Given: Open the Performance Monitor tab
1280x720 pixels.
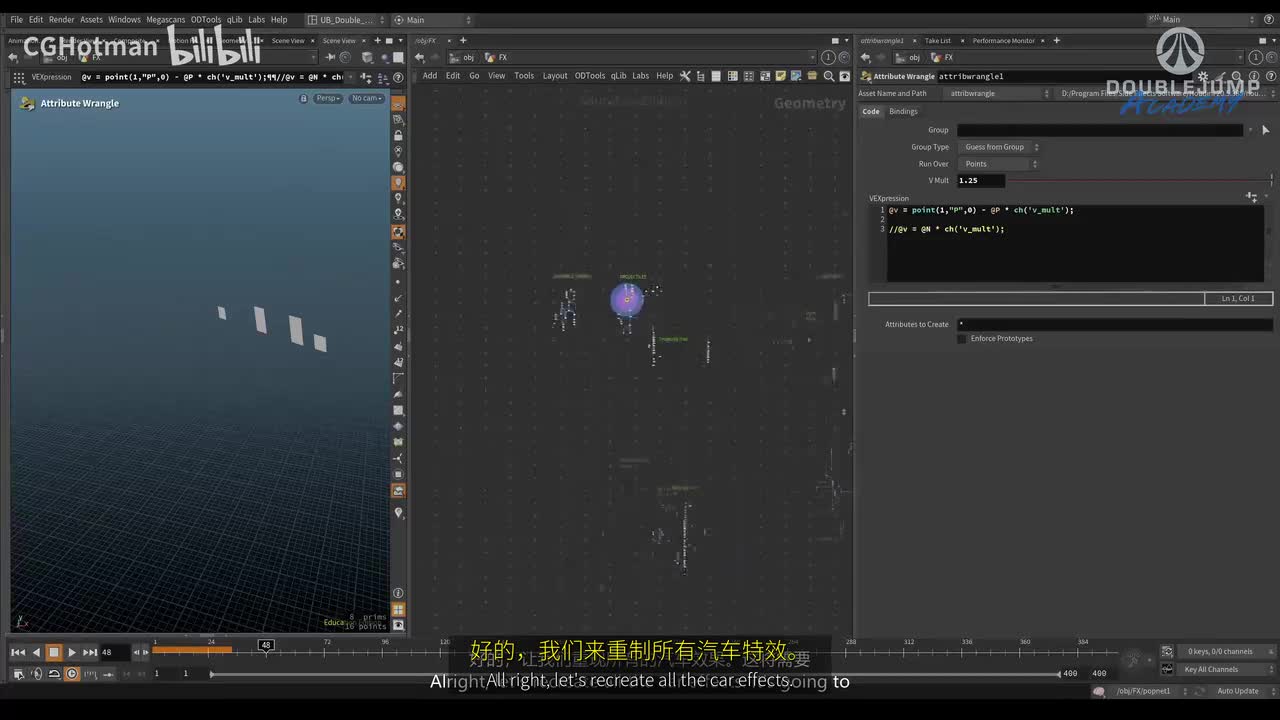Looking at the screenshot, I should (x=1004, y=41).
